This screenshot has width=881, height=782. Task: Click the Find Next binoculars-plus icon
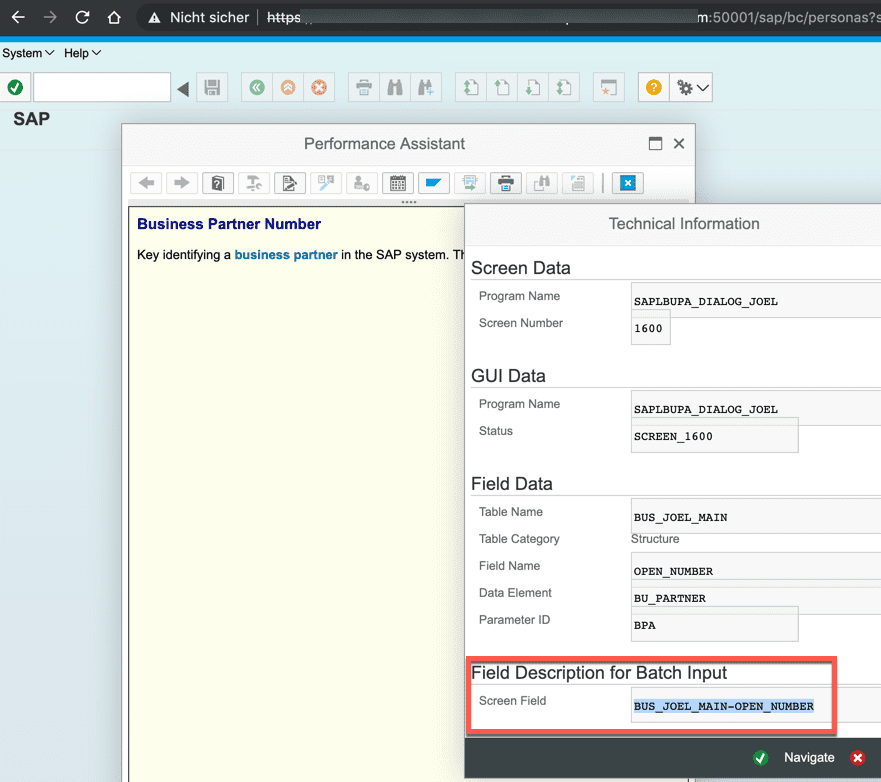[425, 87]
